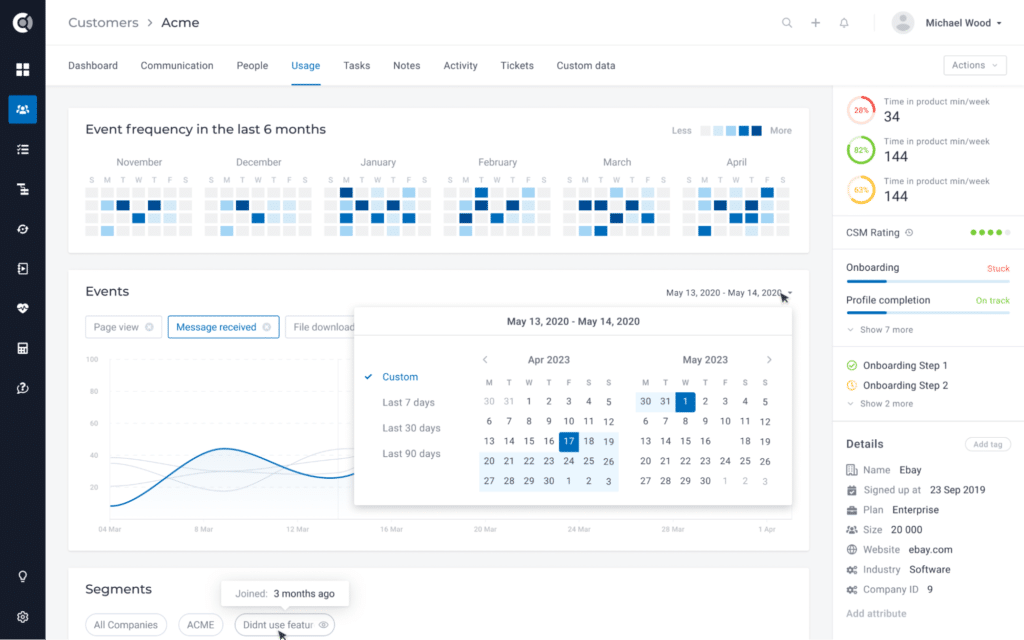Click the lightbulb icon in sidebar
Image resolution: width=1024 pixels, height=640 pixels.
click(22, 577)
